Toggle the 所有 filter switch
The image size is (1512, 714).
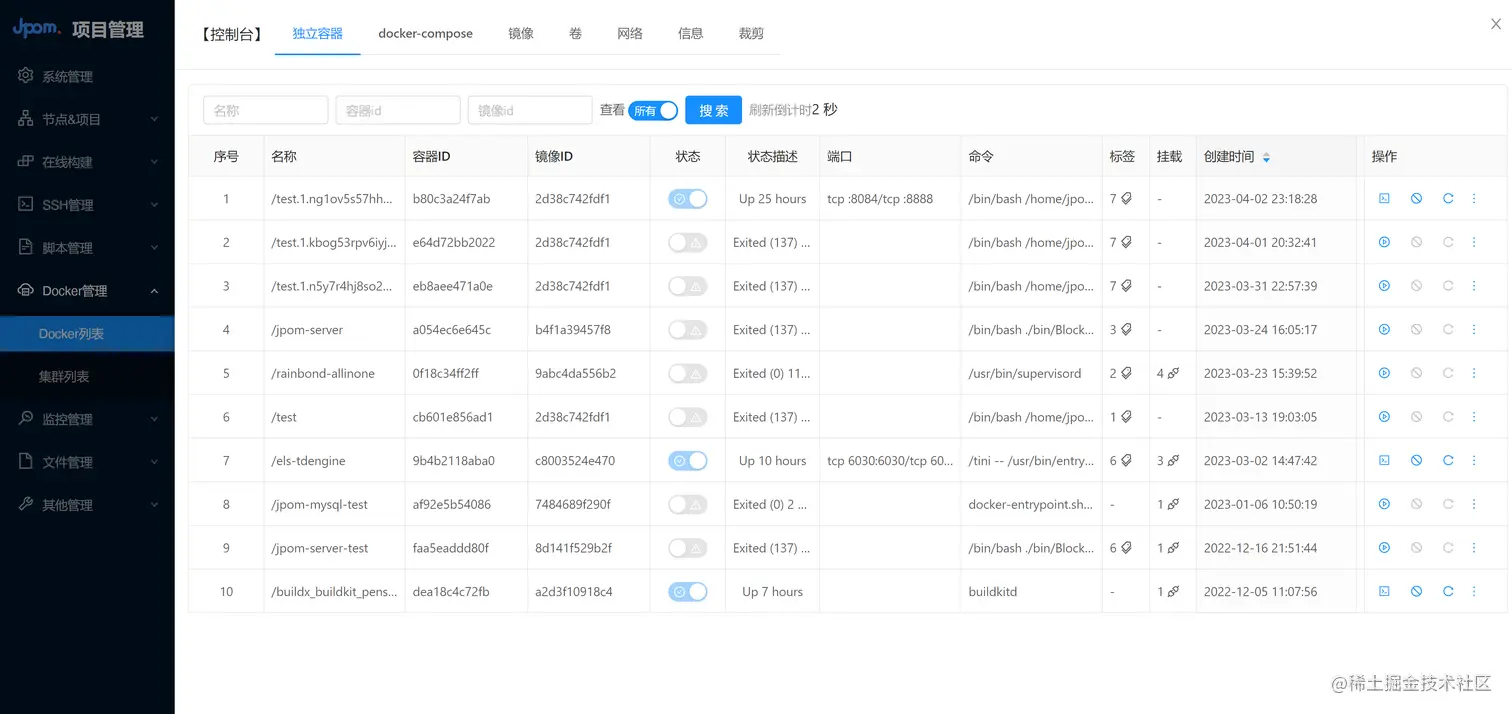coord(654,111)
